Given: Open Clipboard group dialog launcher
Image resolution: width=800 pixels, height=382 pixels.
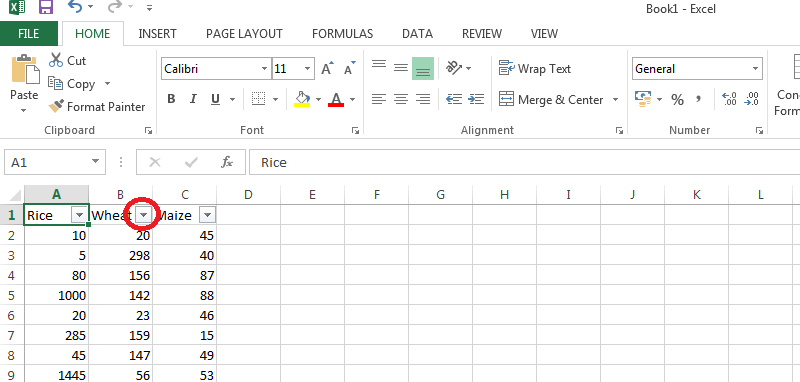Looking at the screenshot, I should pos(148,131).
